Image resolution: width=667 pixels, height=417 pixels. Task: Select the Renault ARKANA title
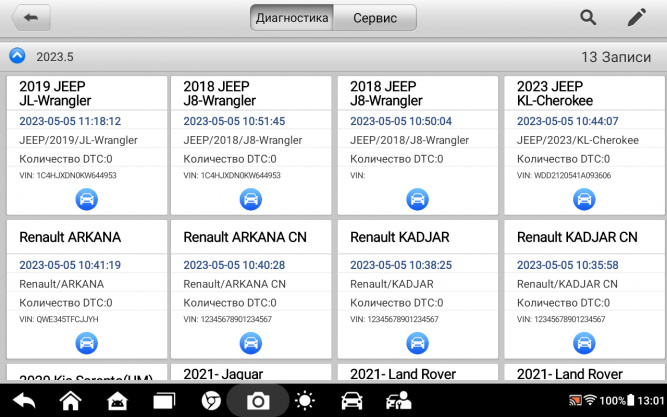tap(70, 237)
